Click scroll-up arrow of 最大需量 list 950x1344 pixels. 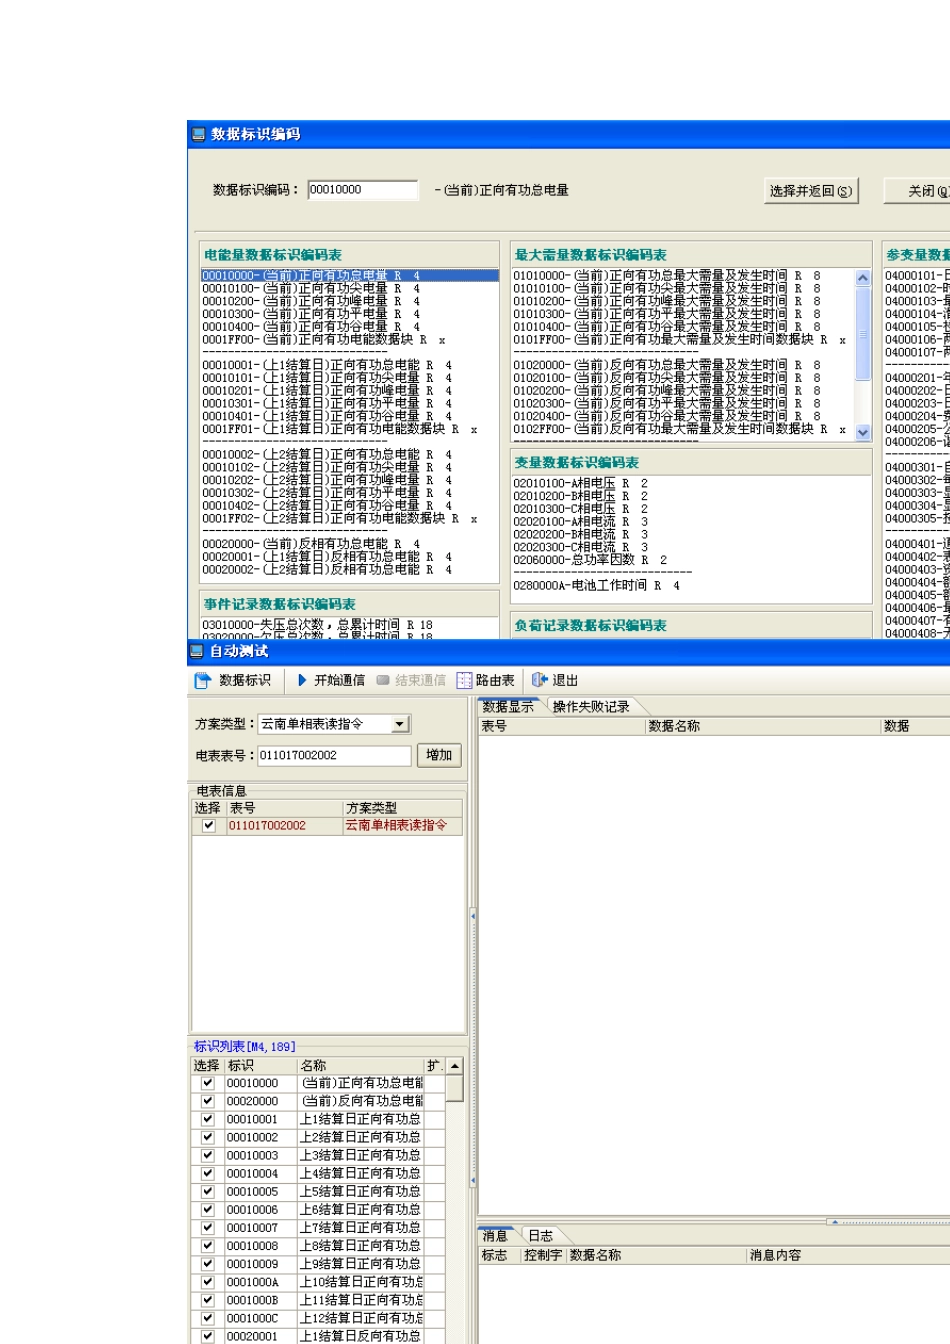pos(863,277)
